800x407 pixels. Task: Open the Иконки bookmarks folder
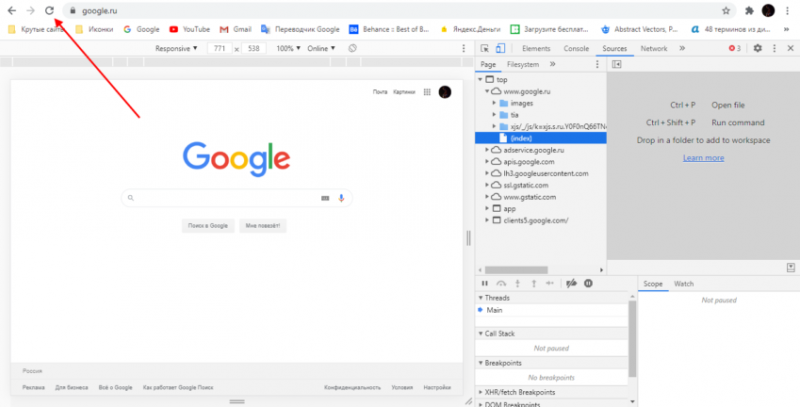[94, 30]
